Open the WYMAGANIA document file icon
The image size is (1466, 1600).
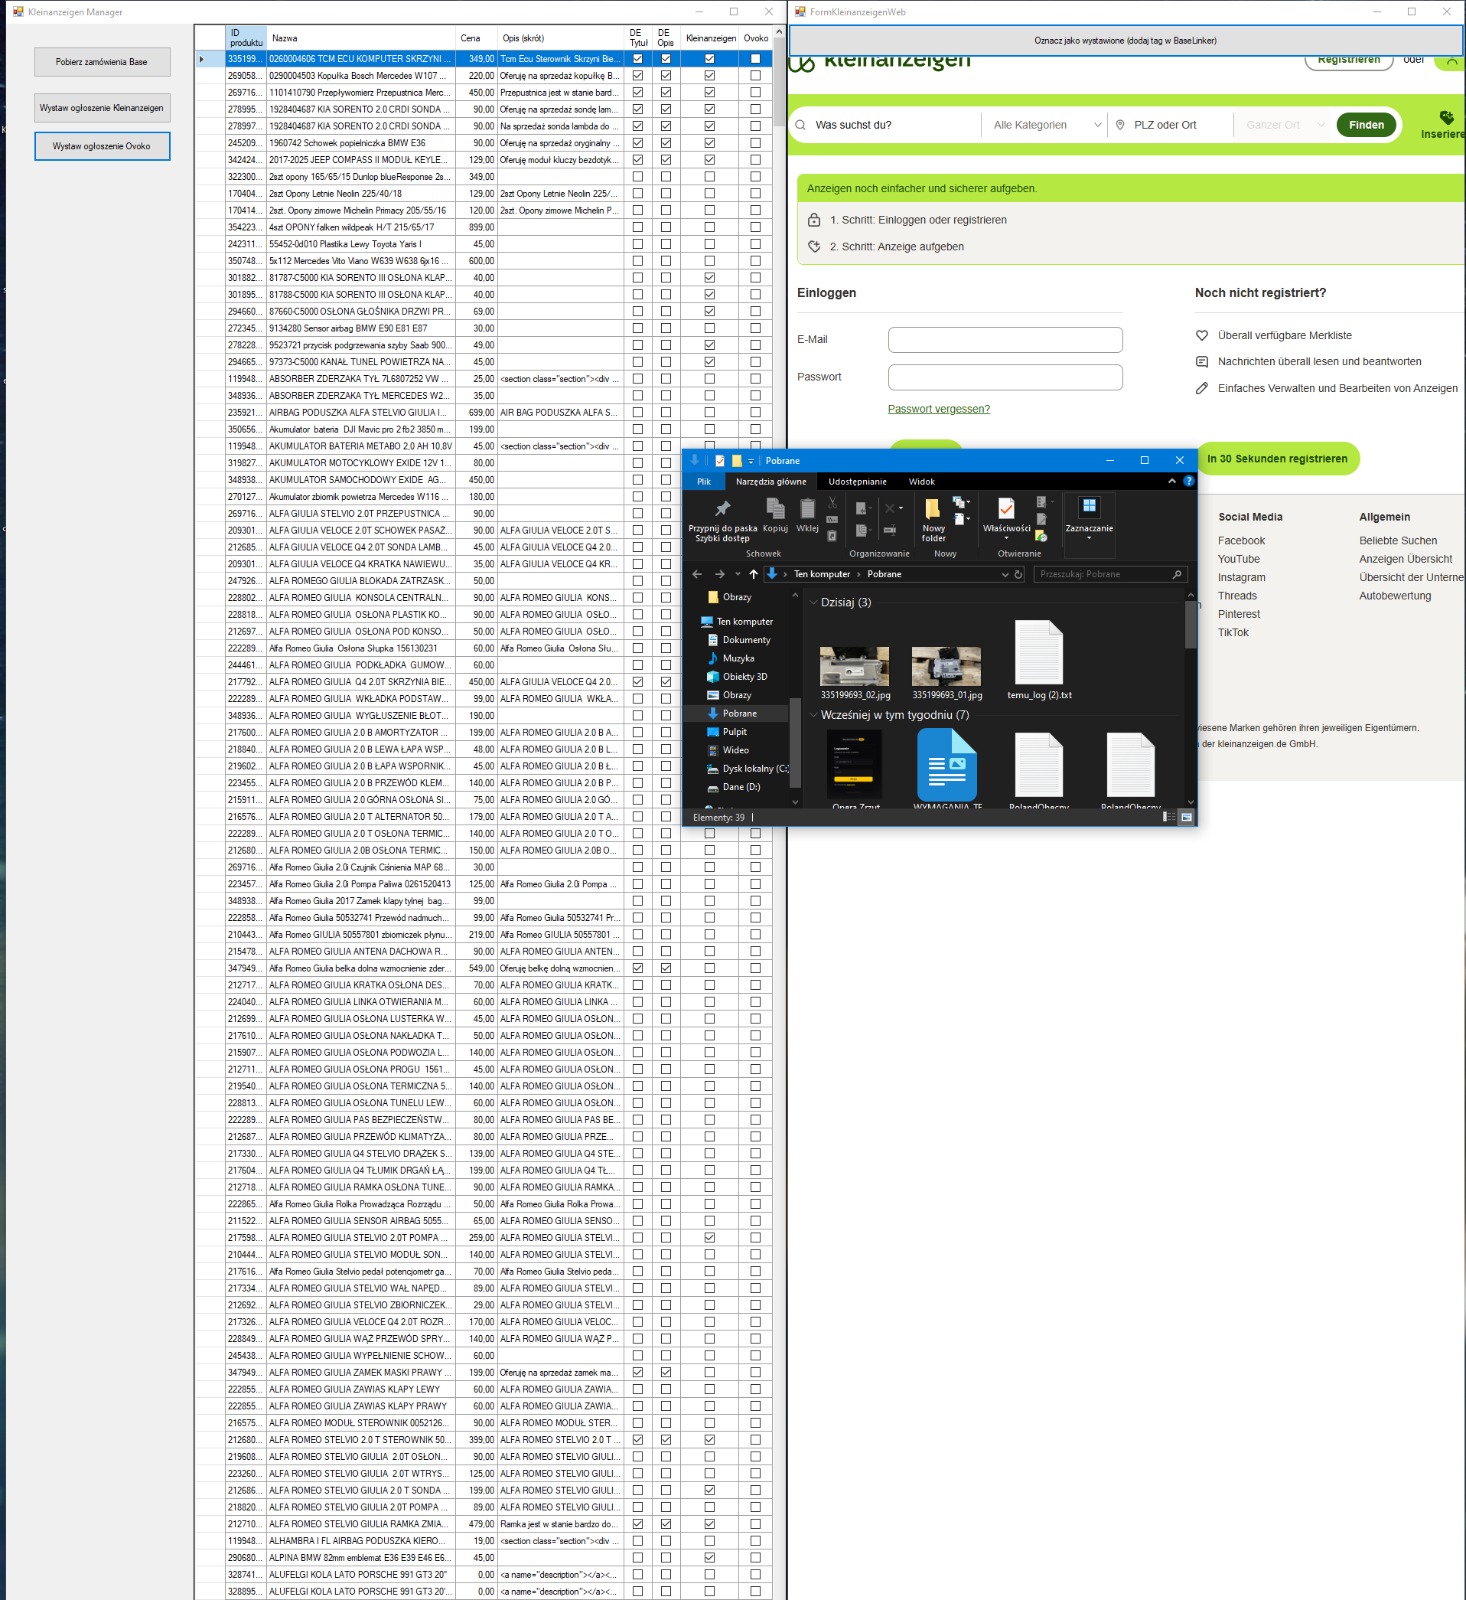point(946,765)
